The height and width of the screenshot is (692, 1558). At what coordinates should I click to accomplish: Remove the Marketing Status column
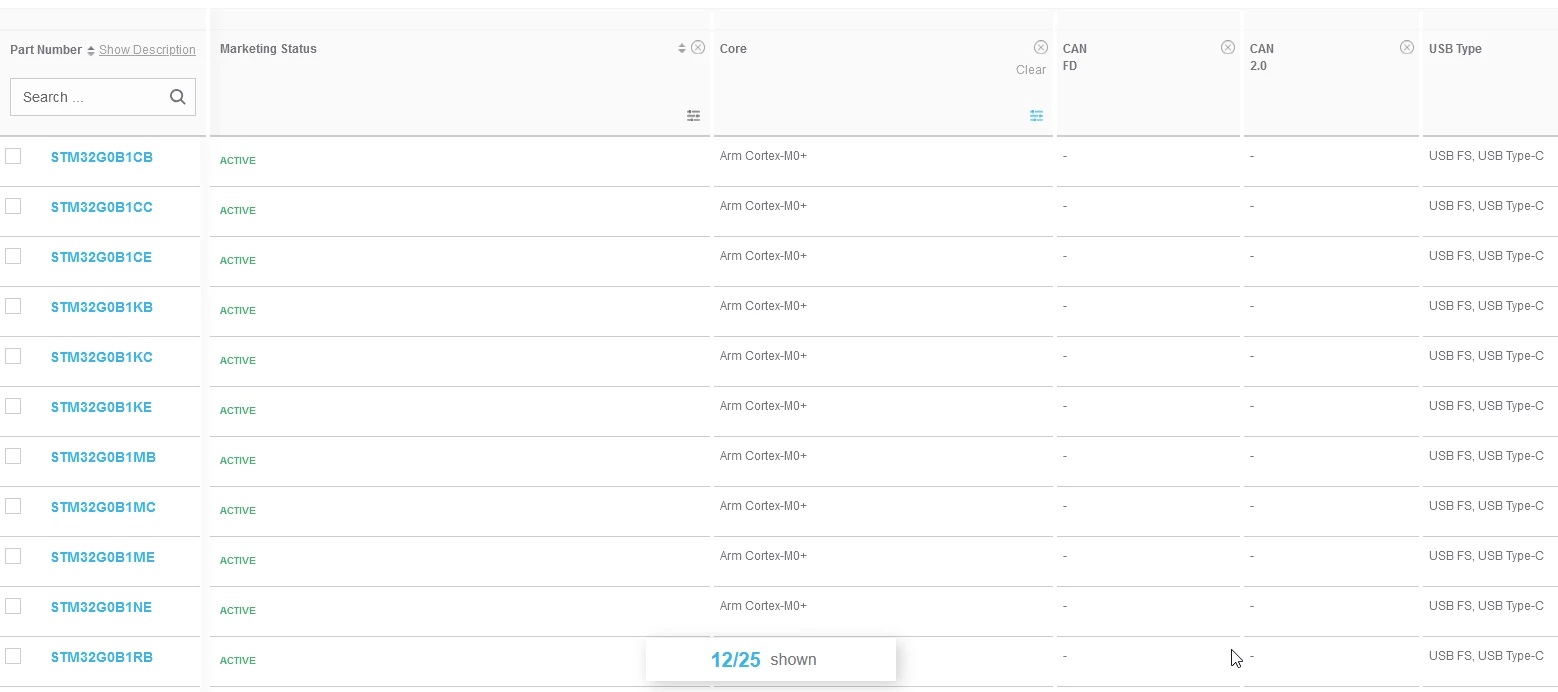pyautogui.click(x=698, y=48)
